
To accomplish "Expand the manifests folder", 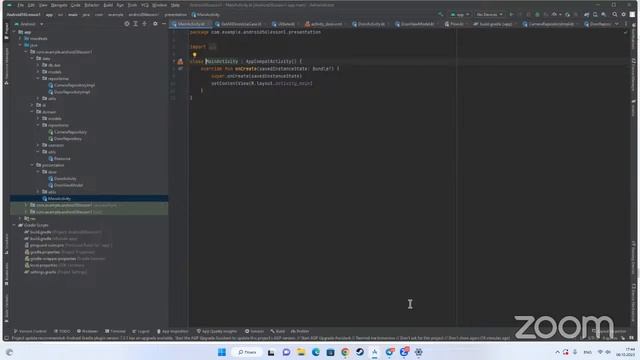I will pyautogui.click(x=20, y=38).
